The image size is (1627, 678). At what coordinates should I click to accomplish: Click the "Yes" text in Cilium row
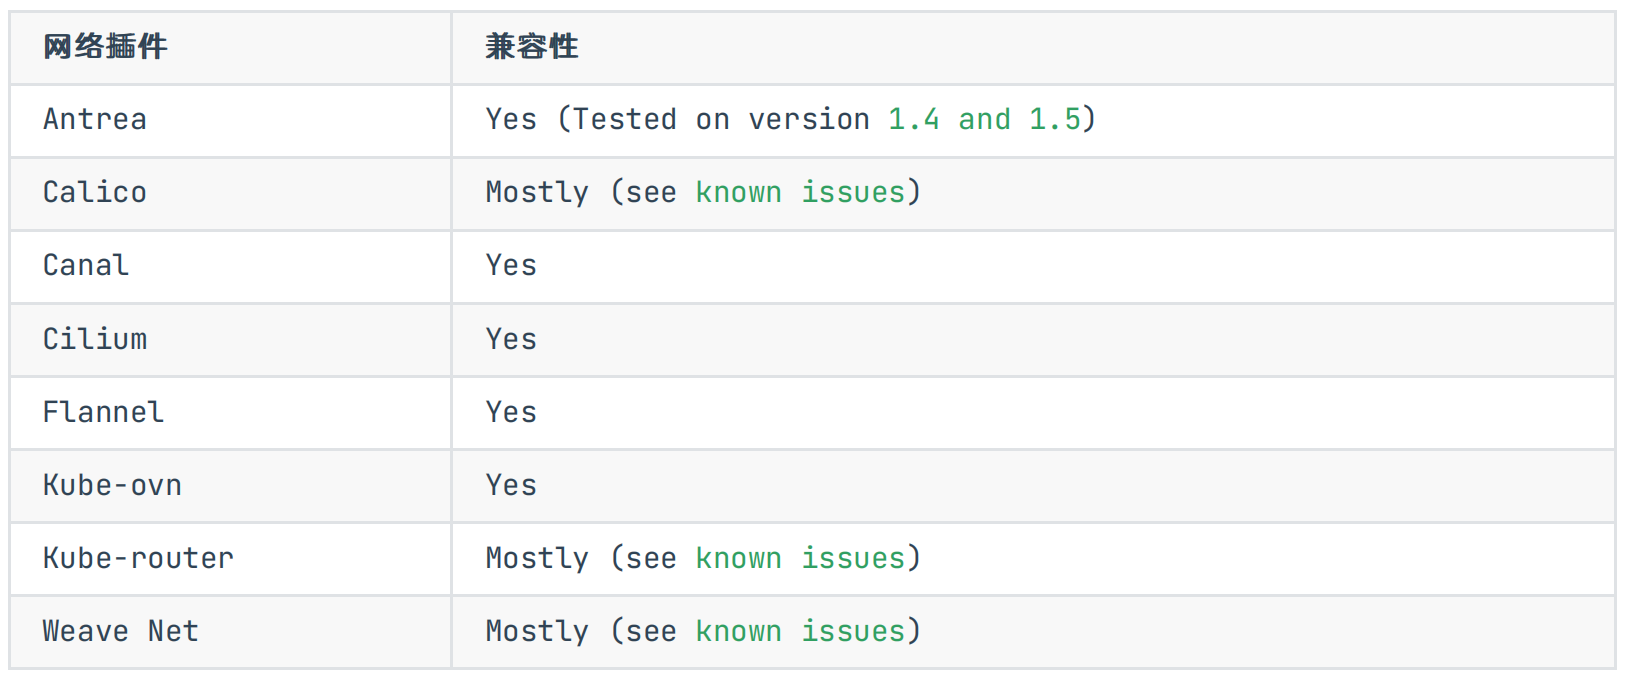coord(511,340)
